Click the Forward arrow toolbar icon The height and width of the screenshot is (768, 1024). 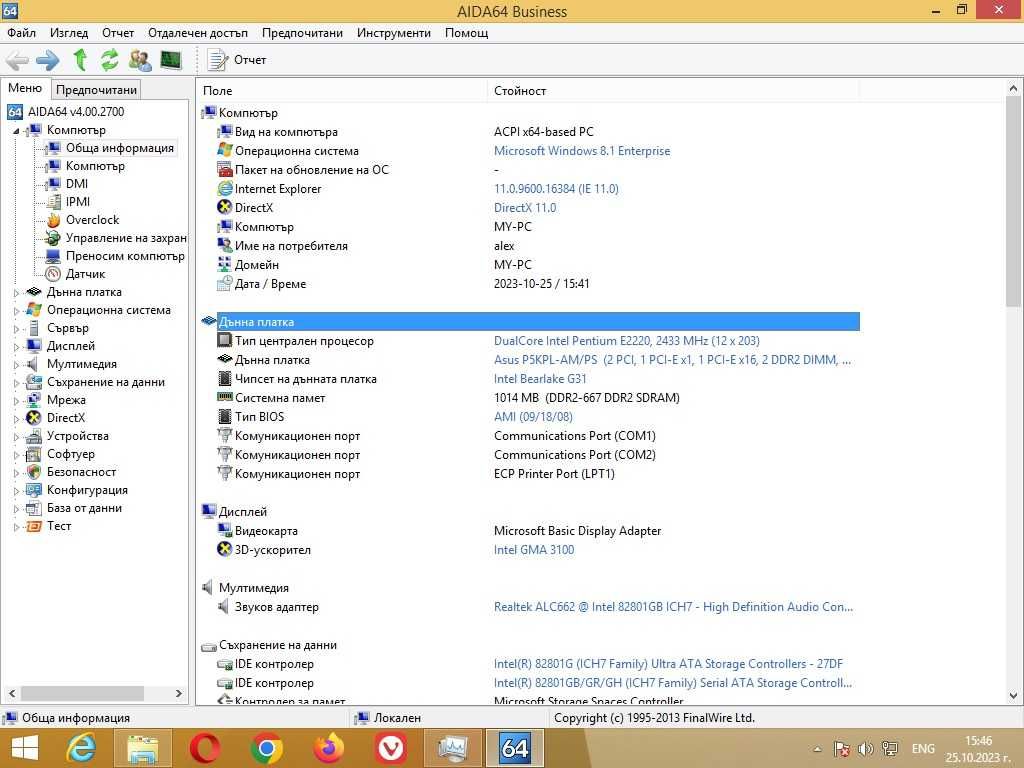click(48, 60)
